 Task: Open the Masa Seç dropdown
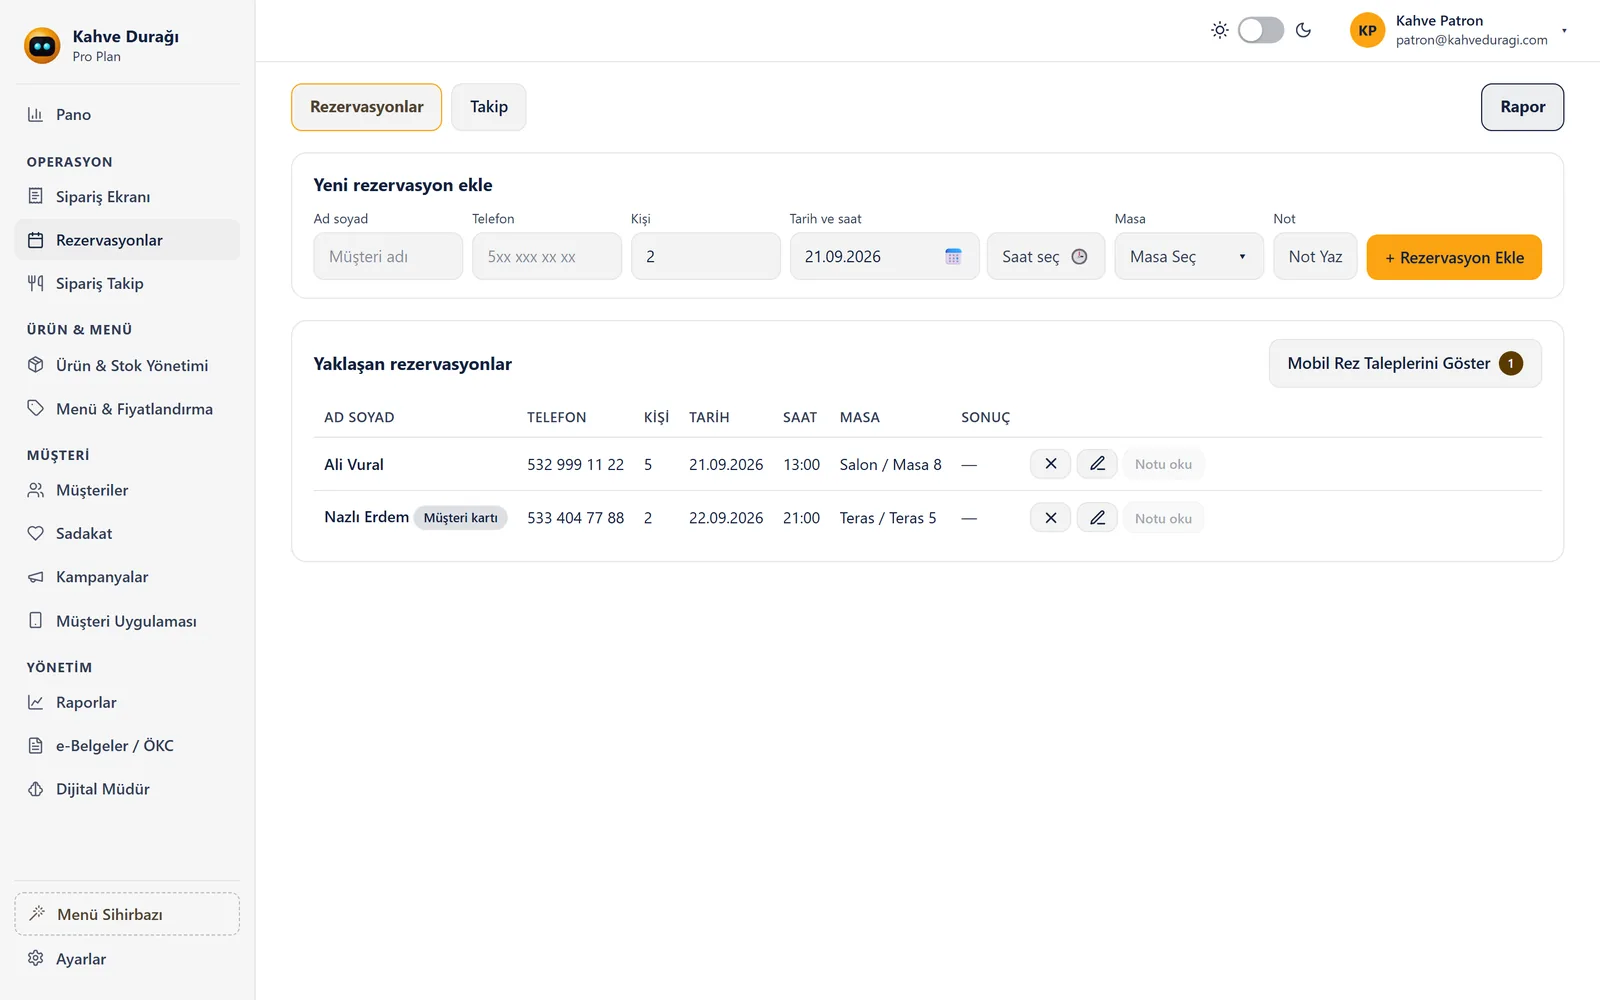[x=1189, y=257]
